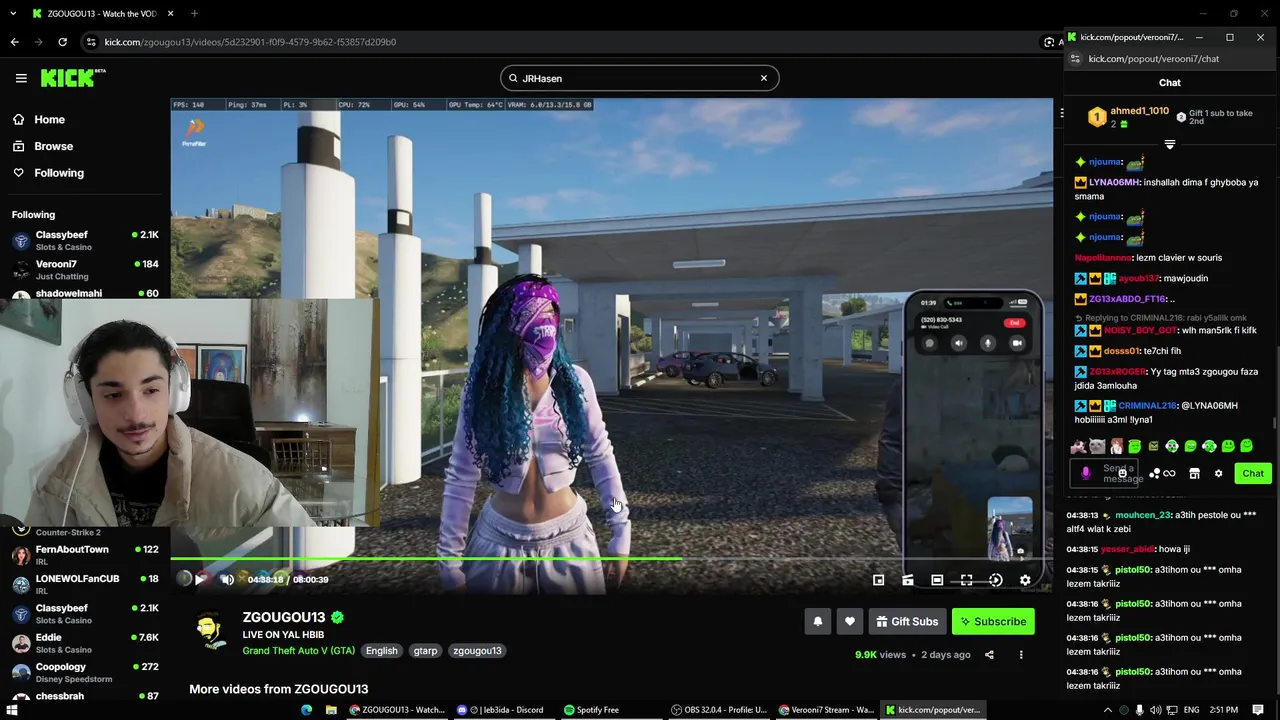Open Coopology channel in sidebar
This screenshot has width=1280, height=720.
(85, 671)
